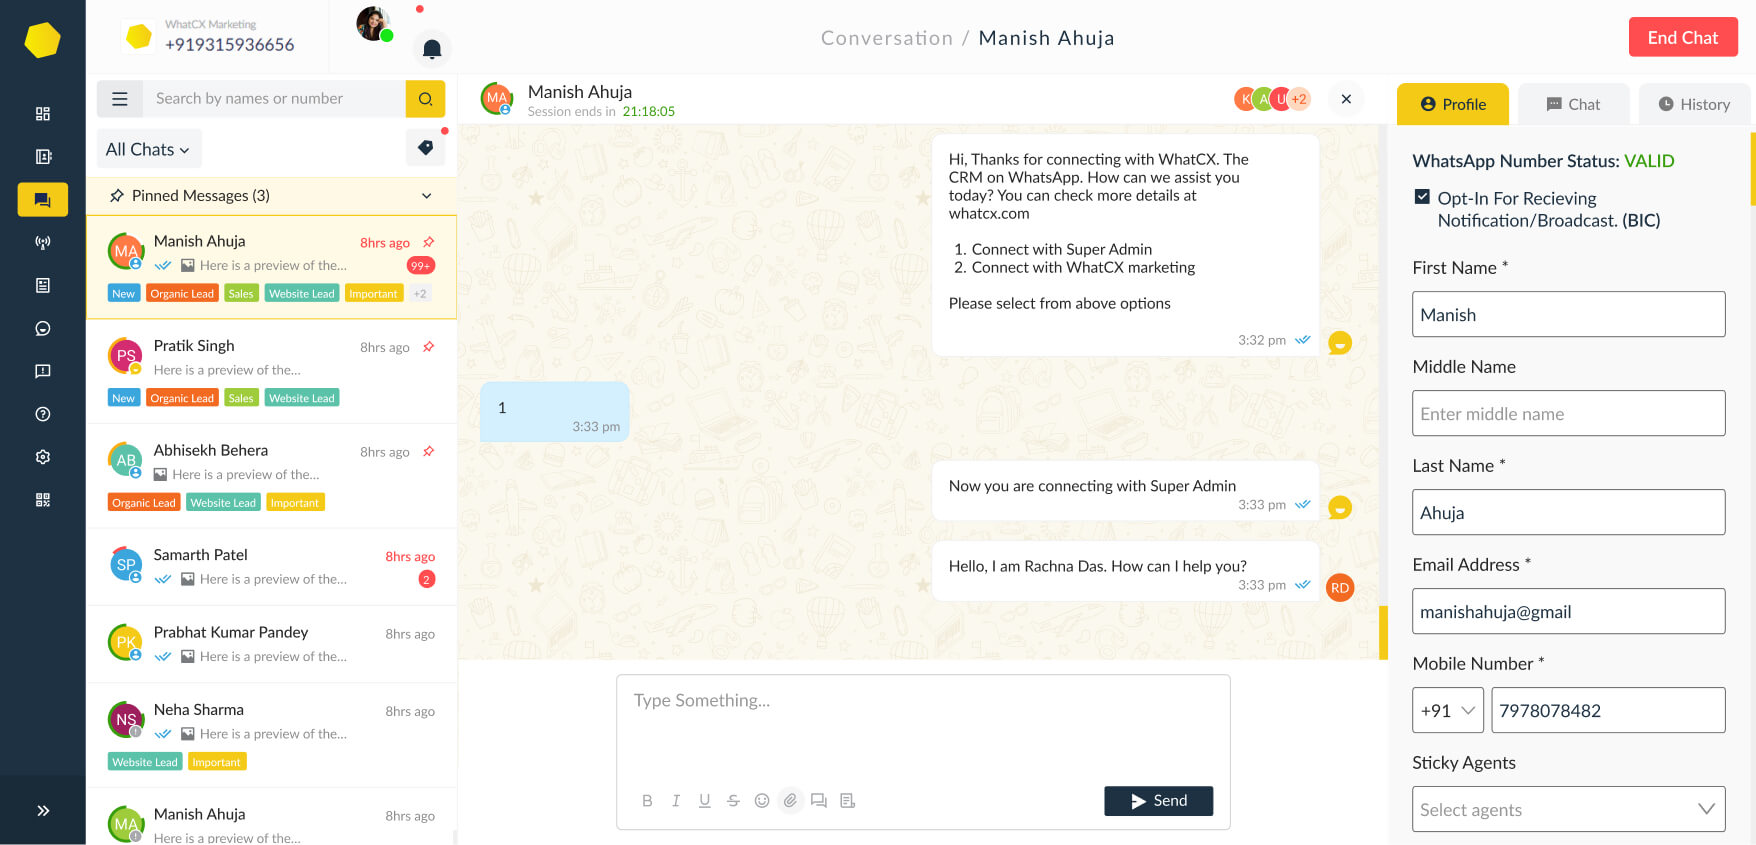Open the +91 country code dropdown
Screen dimensions: 1756x845
point(1448,710)
